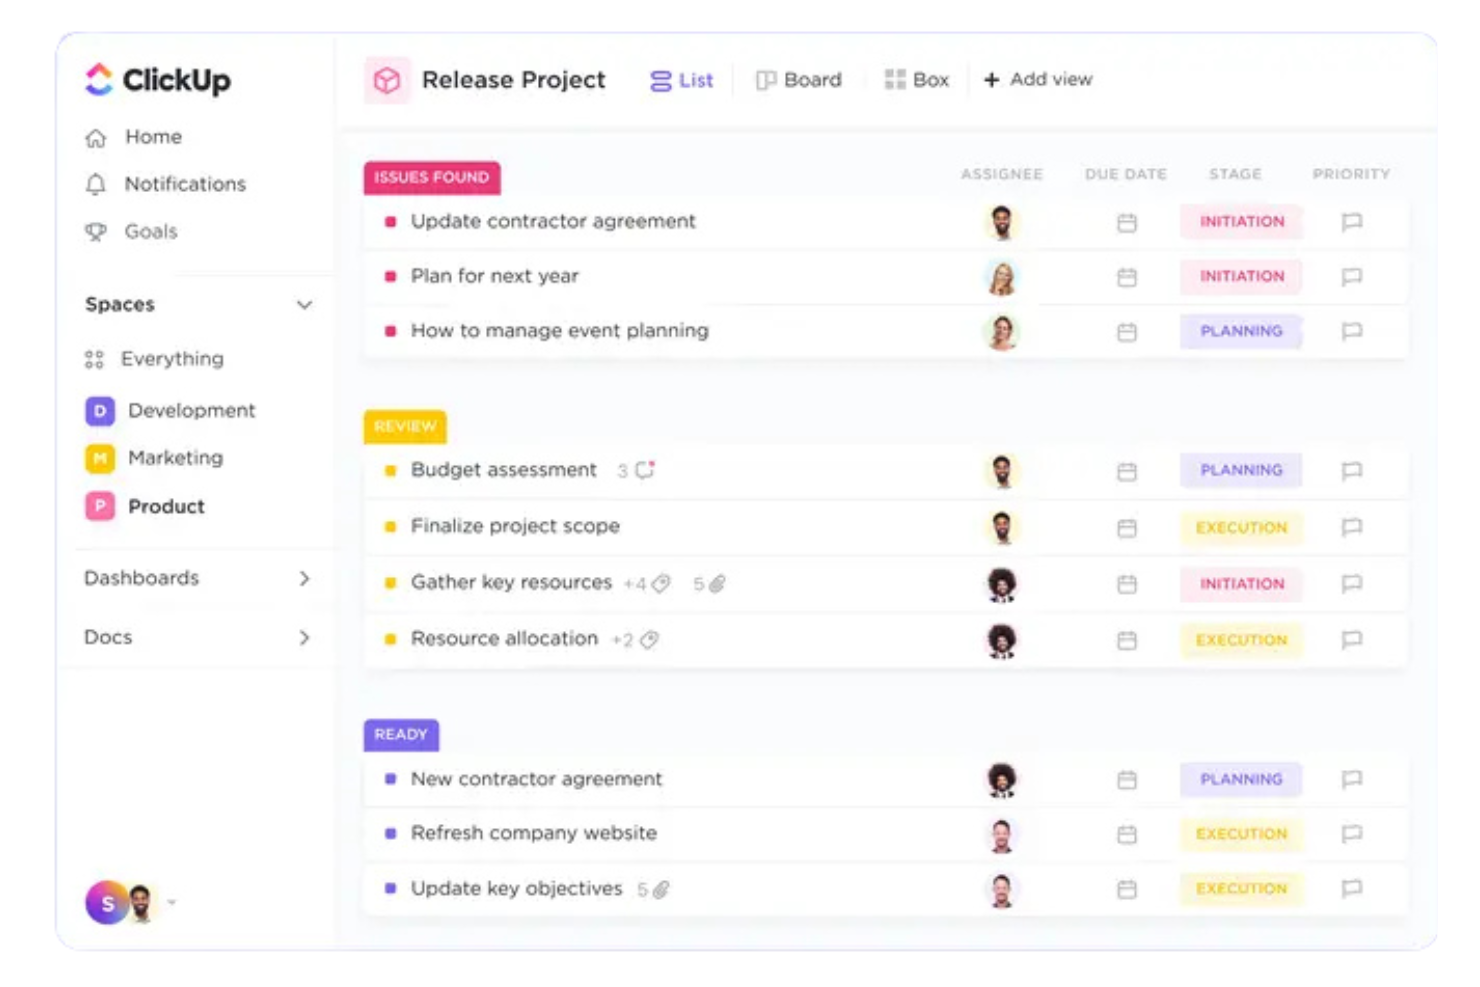Change INITIATION stage on Gather key resources
This screenshot has width=1480, height=987.
coord(1242,583)
